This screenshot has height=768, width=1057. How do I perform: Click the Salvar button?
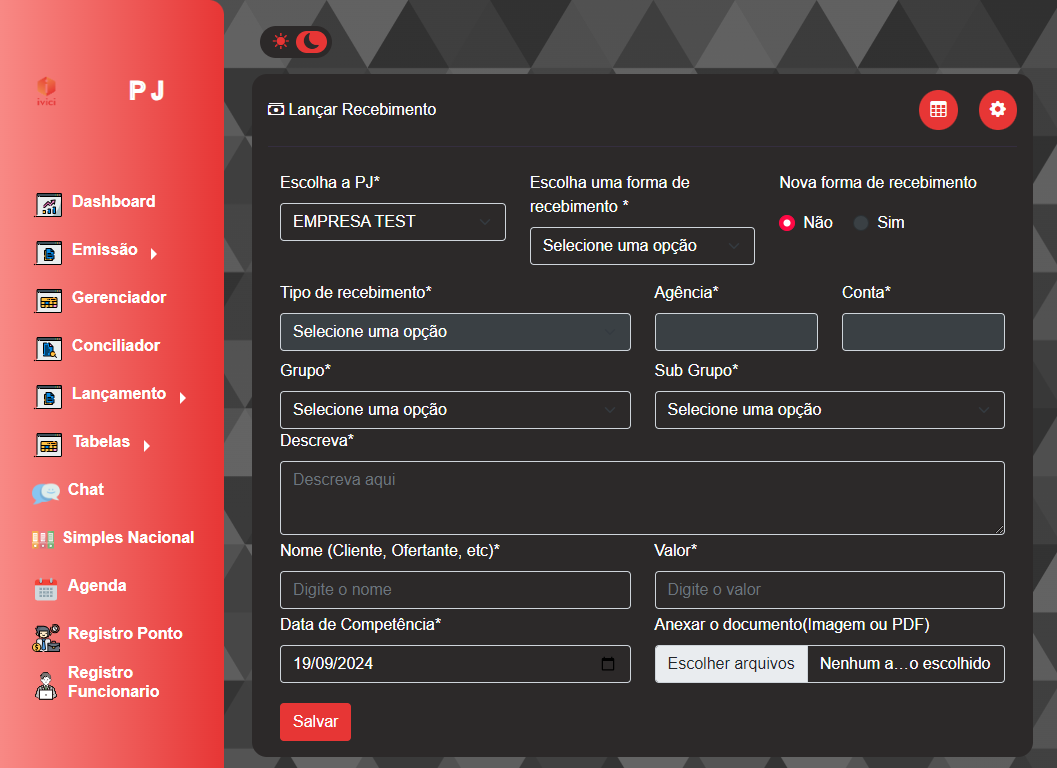coord(315,722)
